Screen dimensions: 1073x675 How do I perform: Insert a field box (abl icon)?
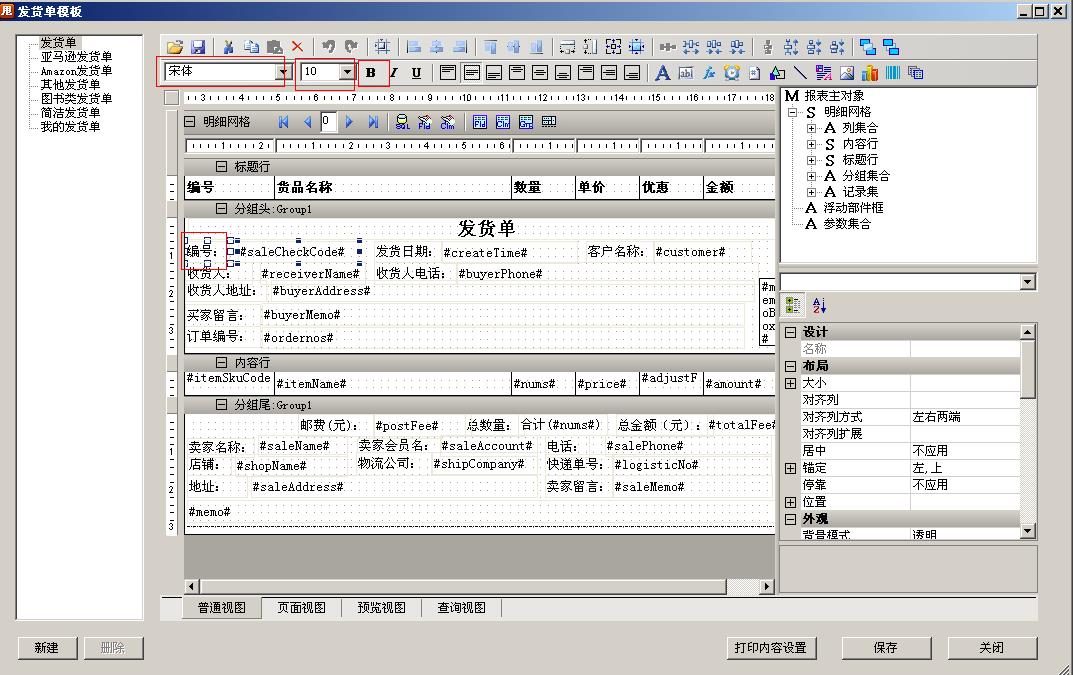click(686, 73)
